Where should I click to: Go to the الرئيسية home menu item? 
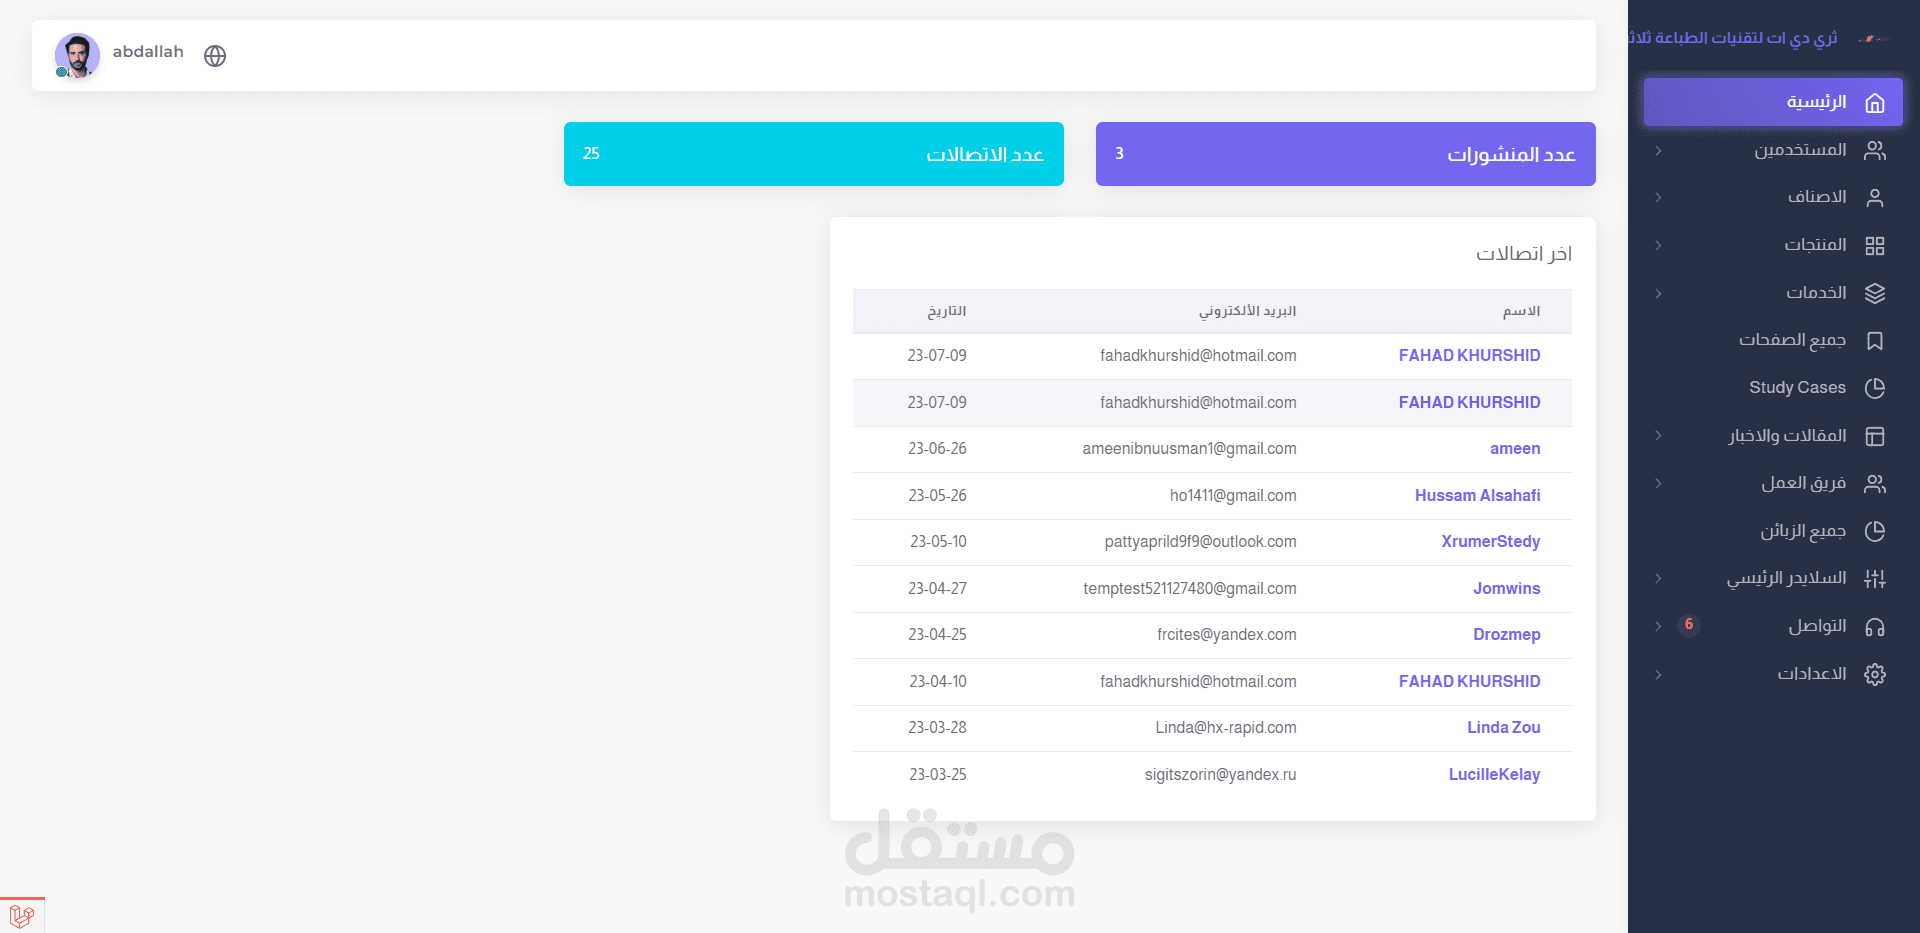[1773, 102]
